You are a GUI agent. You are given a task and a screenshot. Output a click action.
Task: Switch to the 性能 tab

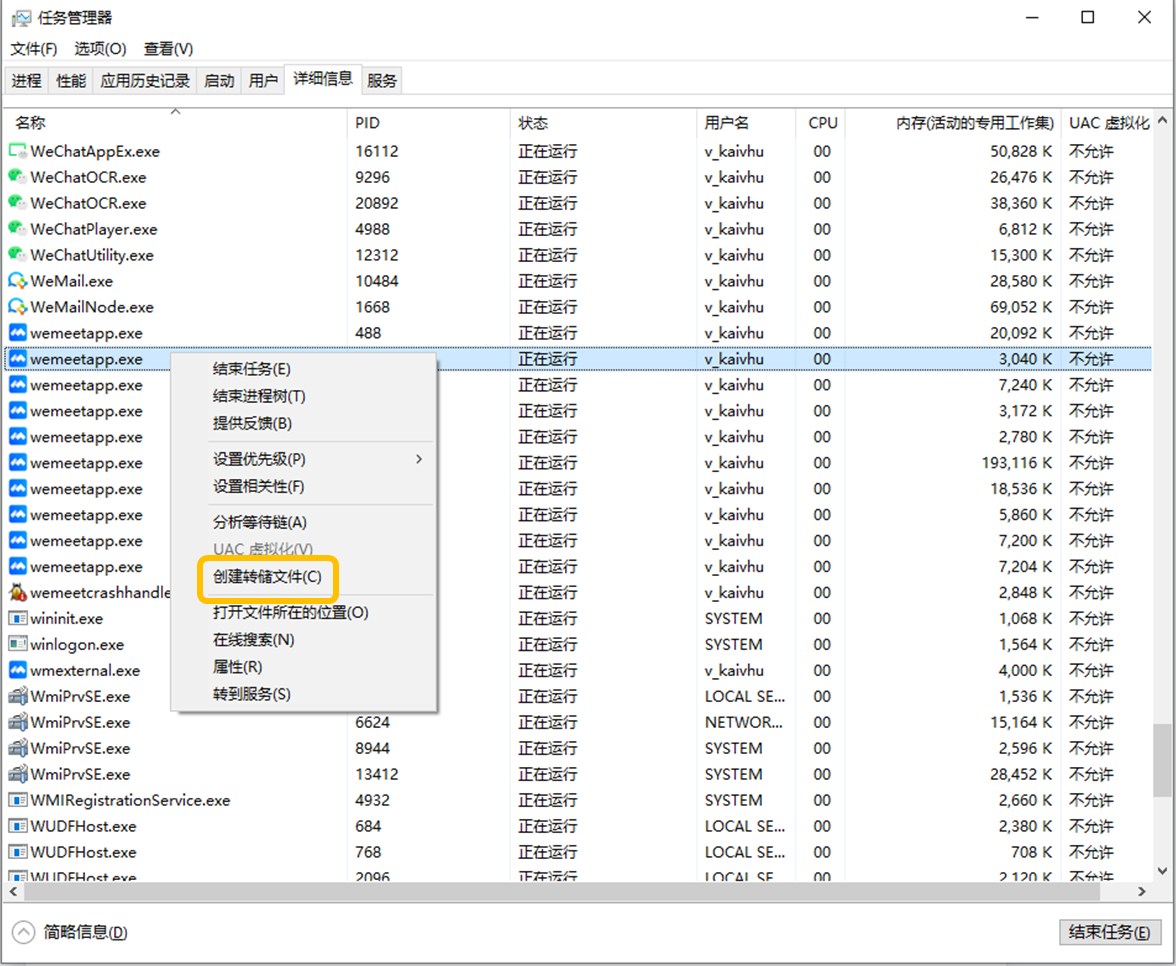click(71, 80)
